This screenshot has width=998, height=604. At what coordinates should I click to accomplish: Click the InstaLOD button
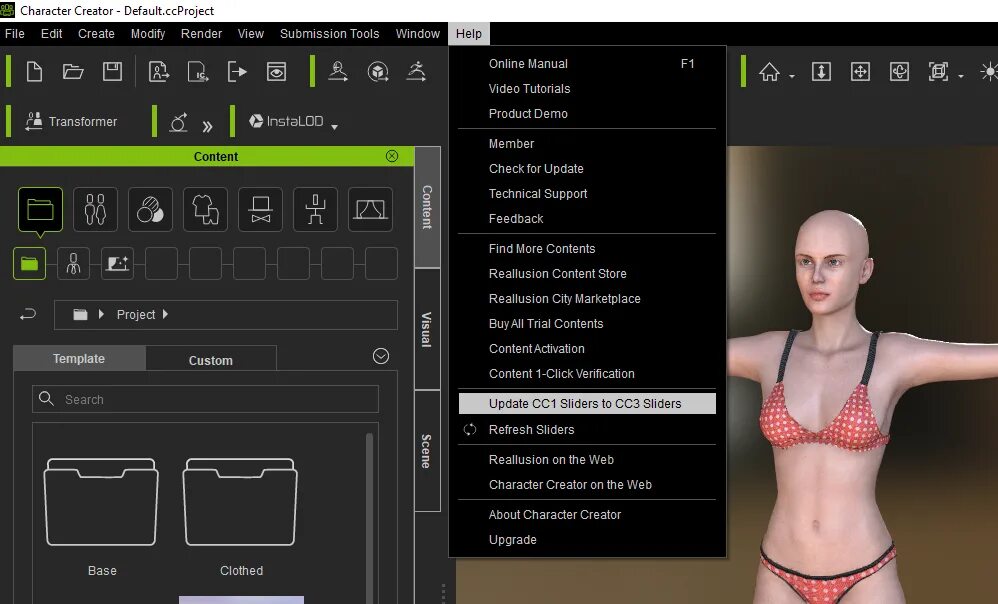(x=286, y=121)
